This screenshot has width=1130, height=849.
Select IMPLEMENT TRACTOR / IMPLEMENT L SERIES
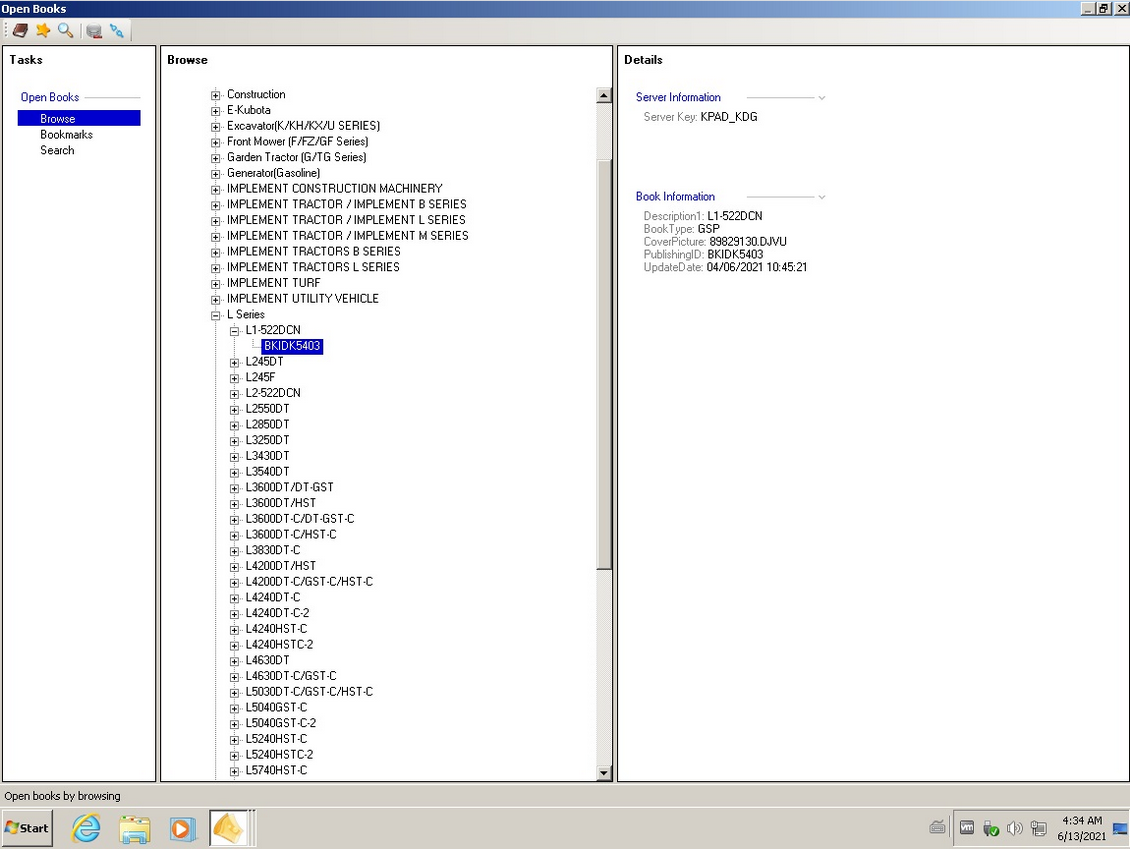[x=346, y=220]
